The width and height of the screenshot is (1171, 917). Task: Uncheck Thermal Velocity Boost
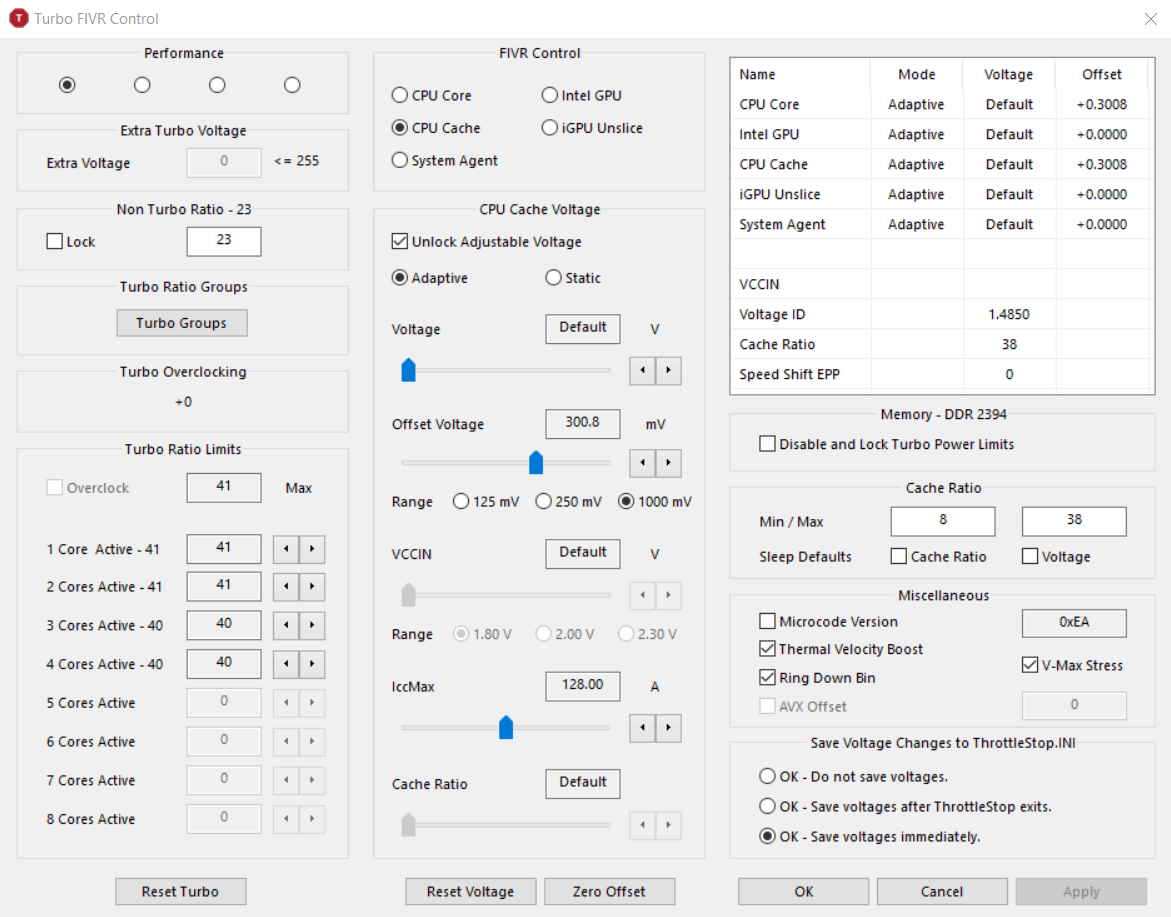(767, 649)
